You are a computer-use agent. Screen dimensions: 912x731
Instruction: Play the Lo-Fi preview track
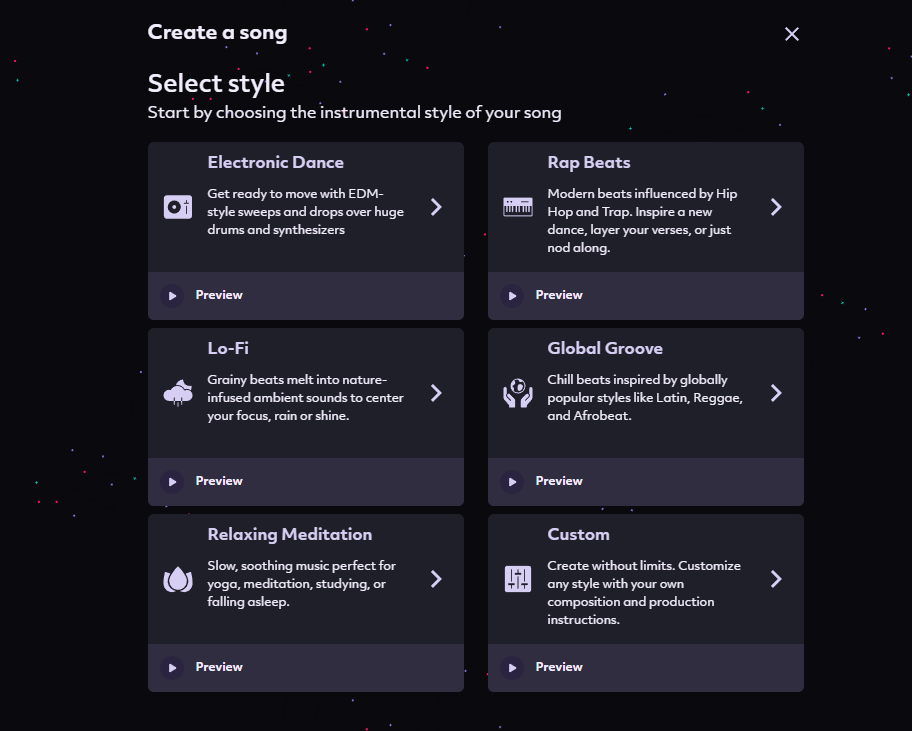coord(172,482)
